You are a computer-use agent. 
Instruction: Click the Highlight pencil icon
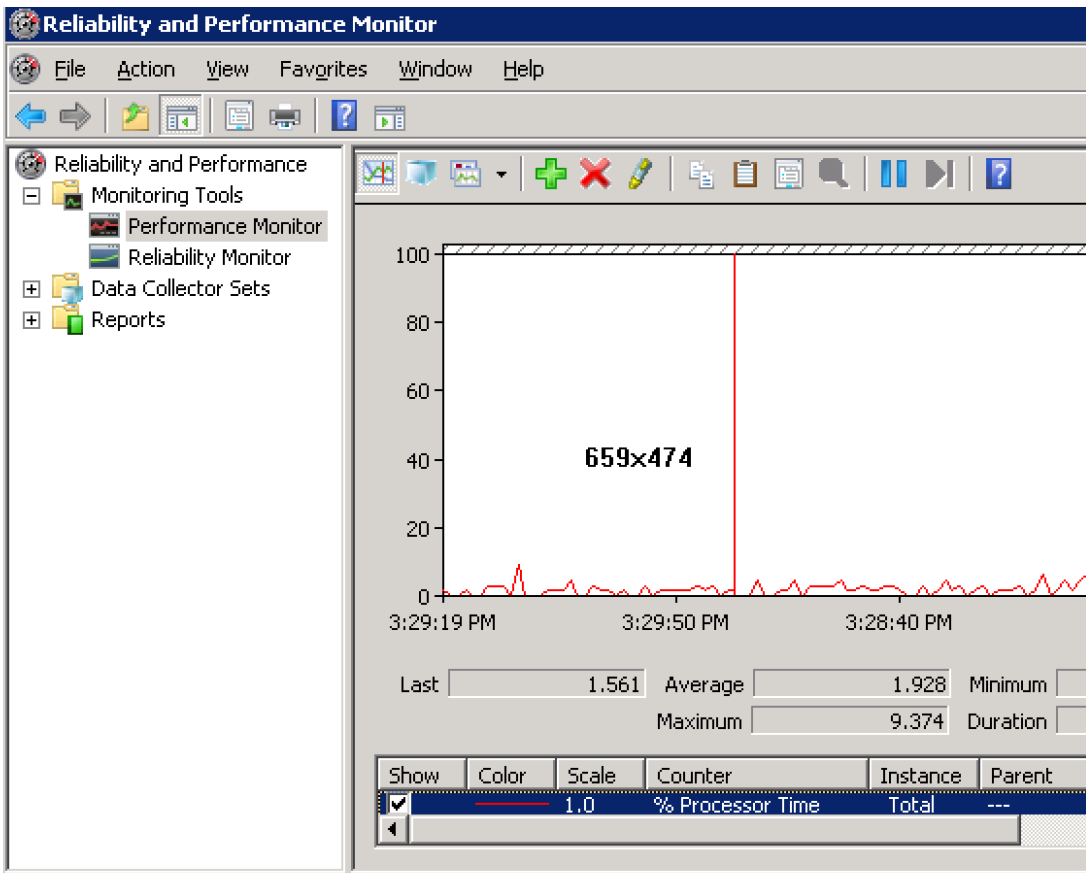click(640, 174)
